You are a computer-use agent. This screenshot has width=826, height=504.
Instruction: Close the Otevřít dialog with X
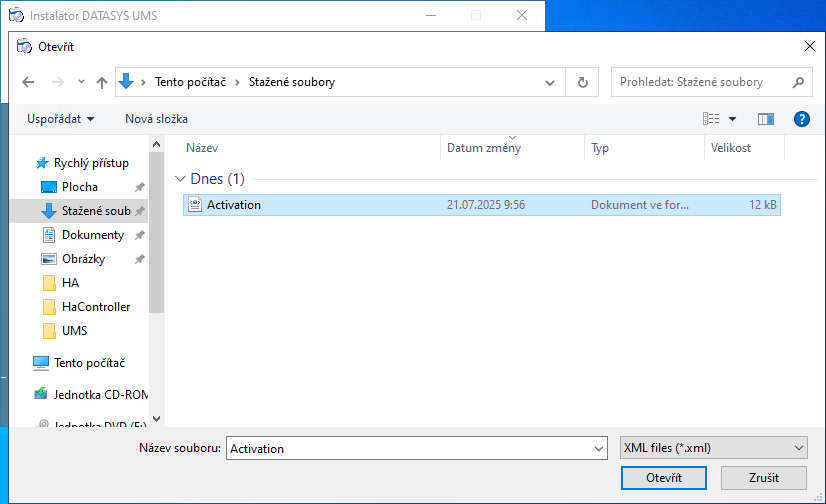tap(810, 46)
